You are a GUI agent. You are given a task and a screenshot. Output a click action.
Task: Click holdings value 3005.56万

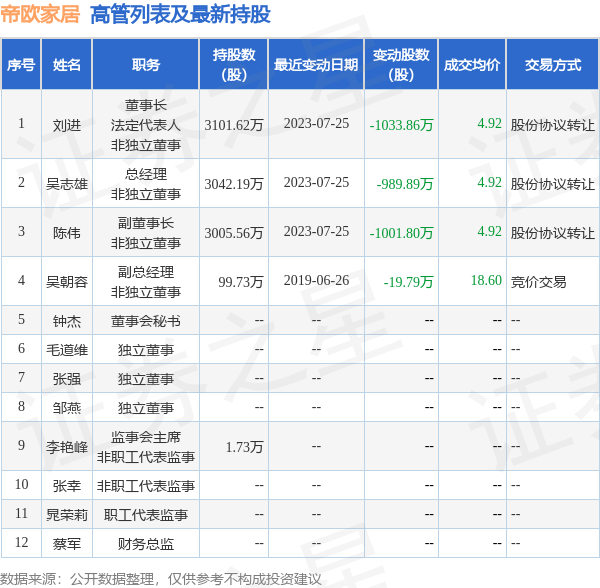[234, 233]
